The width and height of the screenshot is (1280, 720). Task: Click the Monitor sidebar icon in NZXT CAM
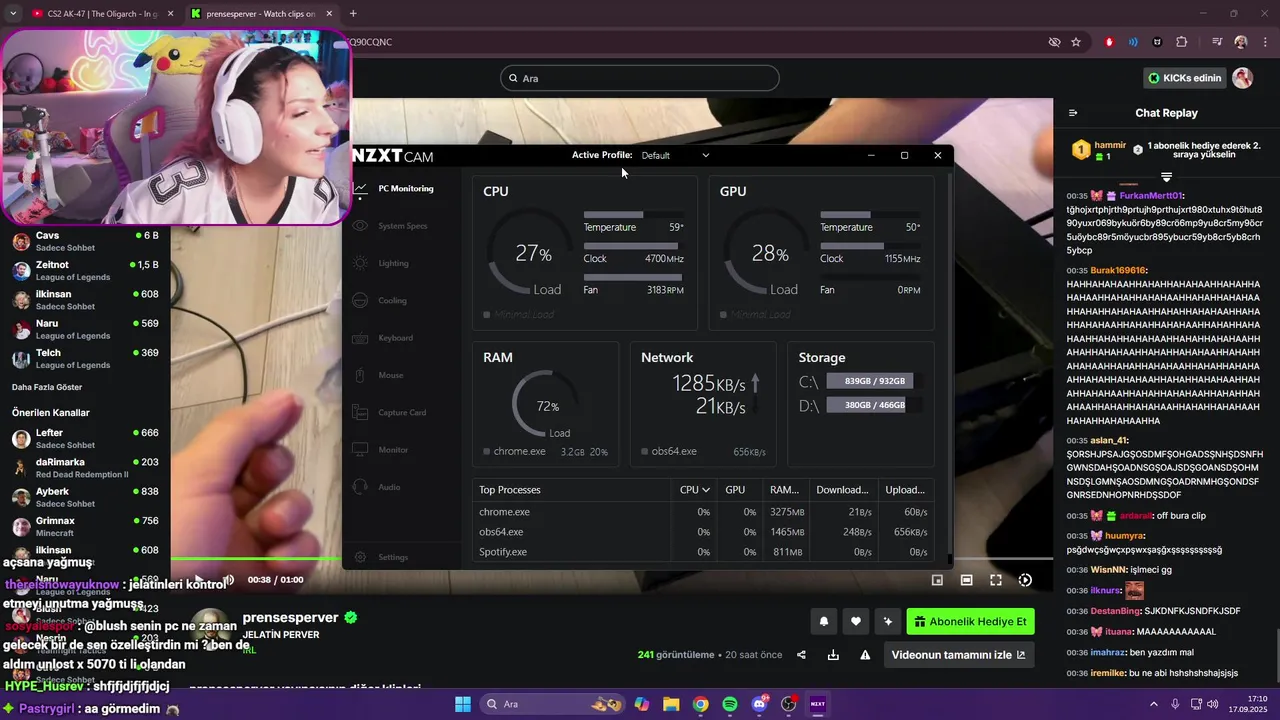click(361, 450)
